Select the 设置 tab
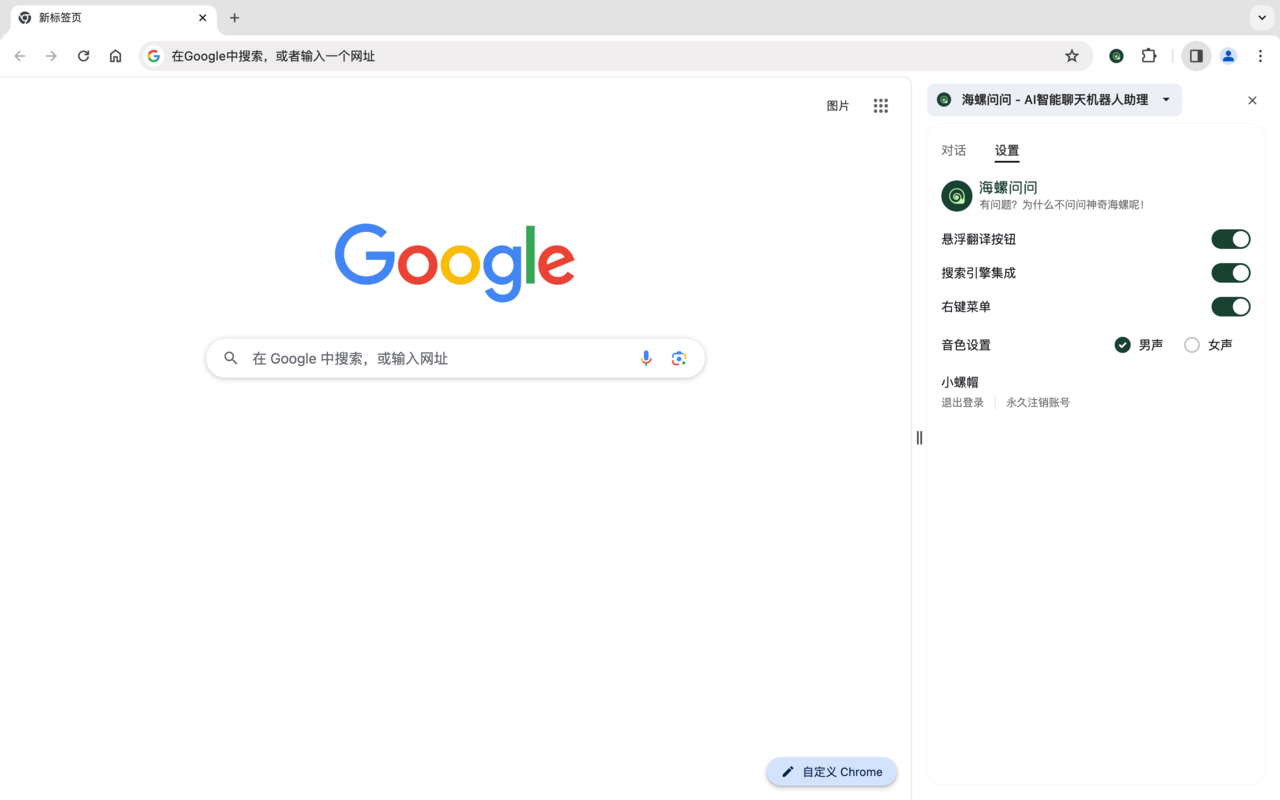 tap(1007, 151)
